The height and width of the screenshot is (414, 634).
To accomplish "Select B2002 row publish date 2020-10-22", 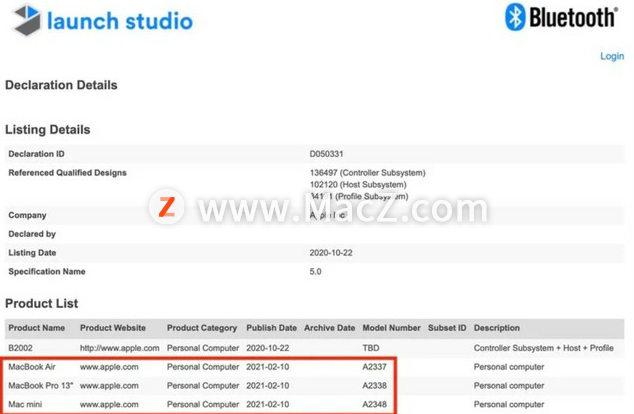I will 268,348.
